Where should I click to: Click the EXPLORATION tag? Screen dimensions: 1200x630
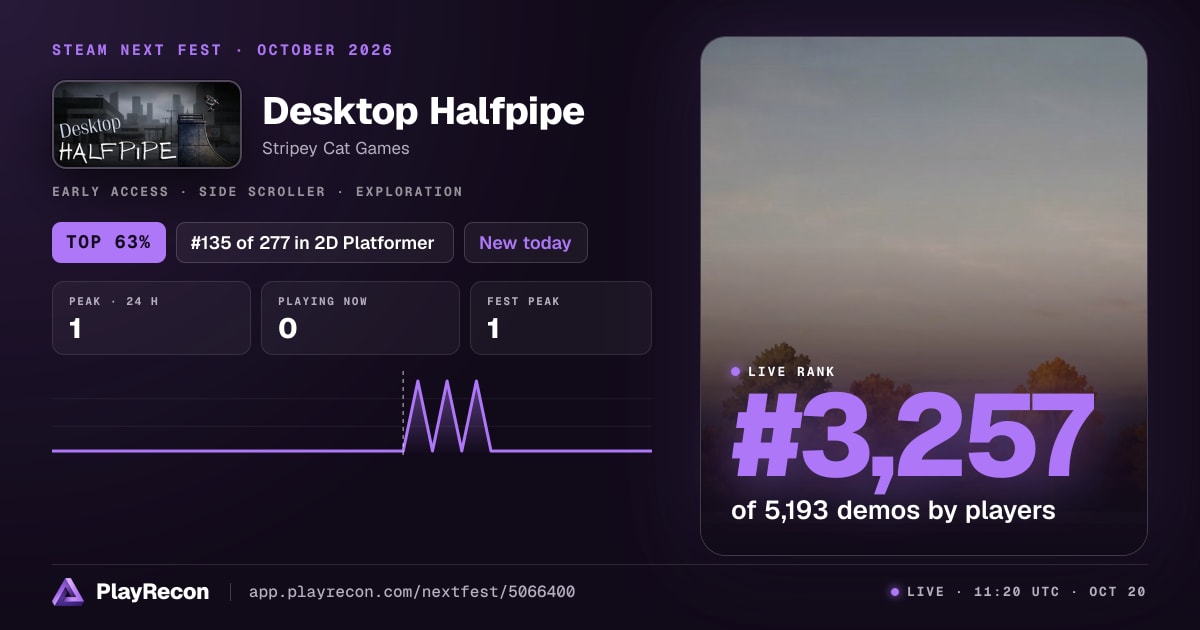point(409,191)
